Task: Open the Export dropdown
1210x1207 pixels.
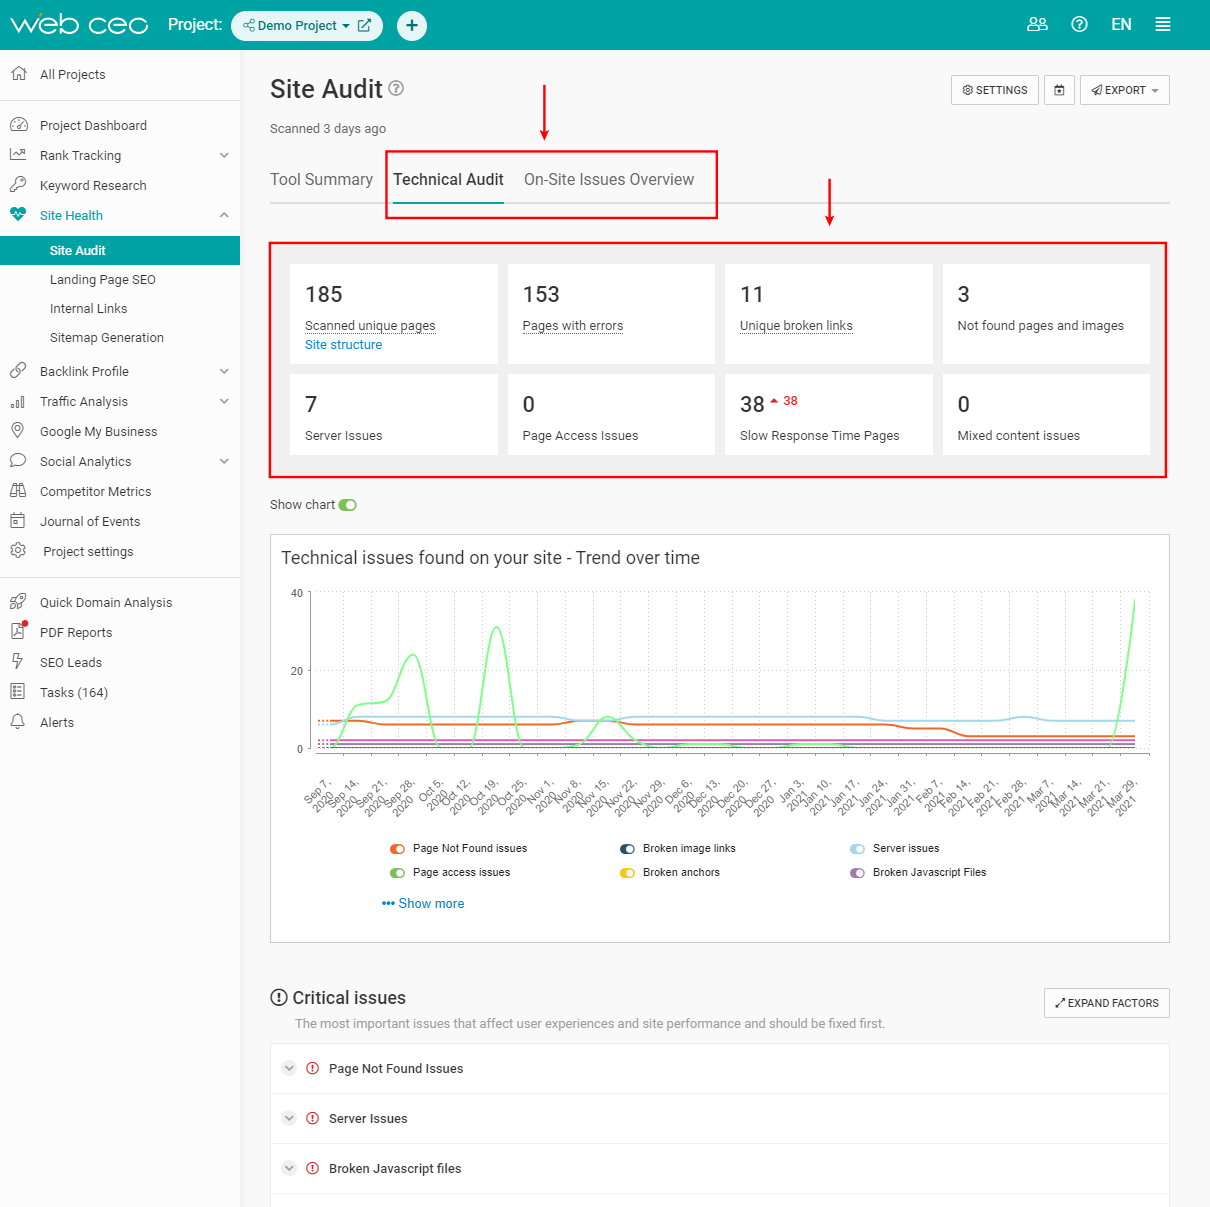Action: tap(1125, 90)
